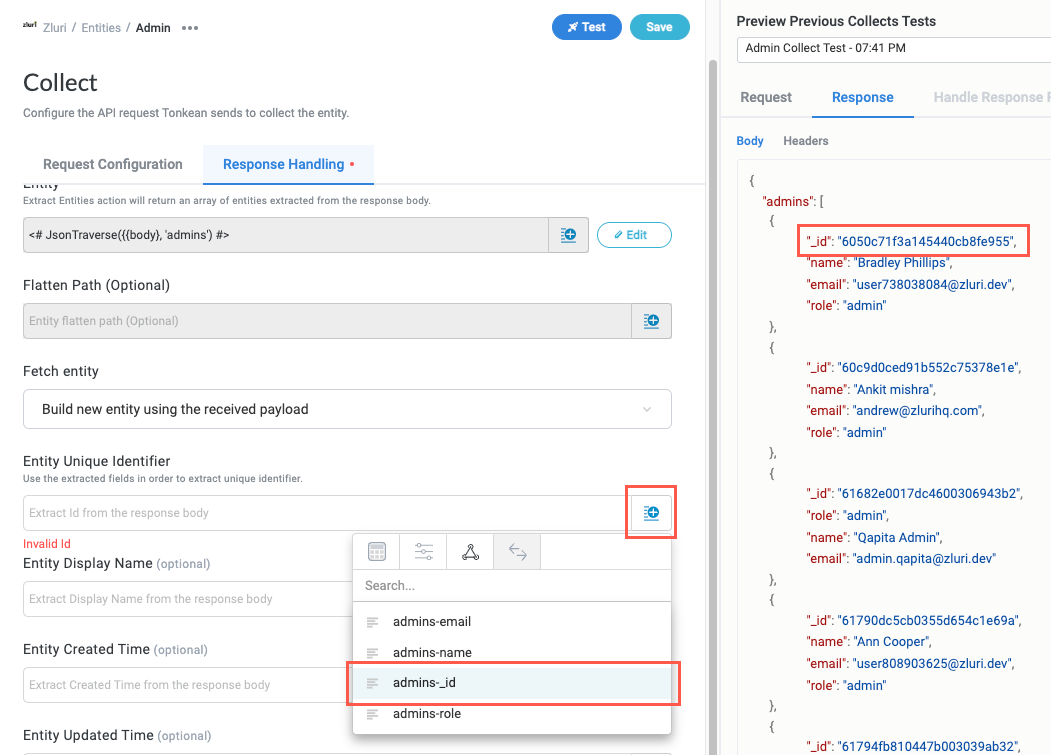The width and height of the screenshot is (1051, 755).
Task: Click insert-field icon for Flatten Path
Action: (651, 321)
